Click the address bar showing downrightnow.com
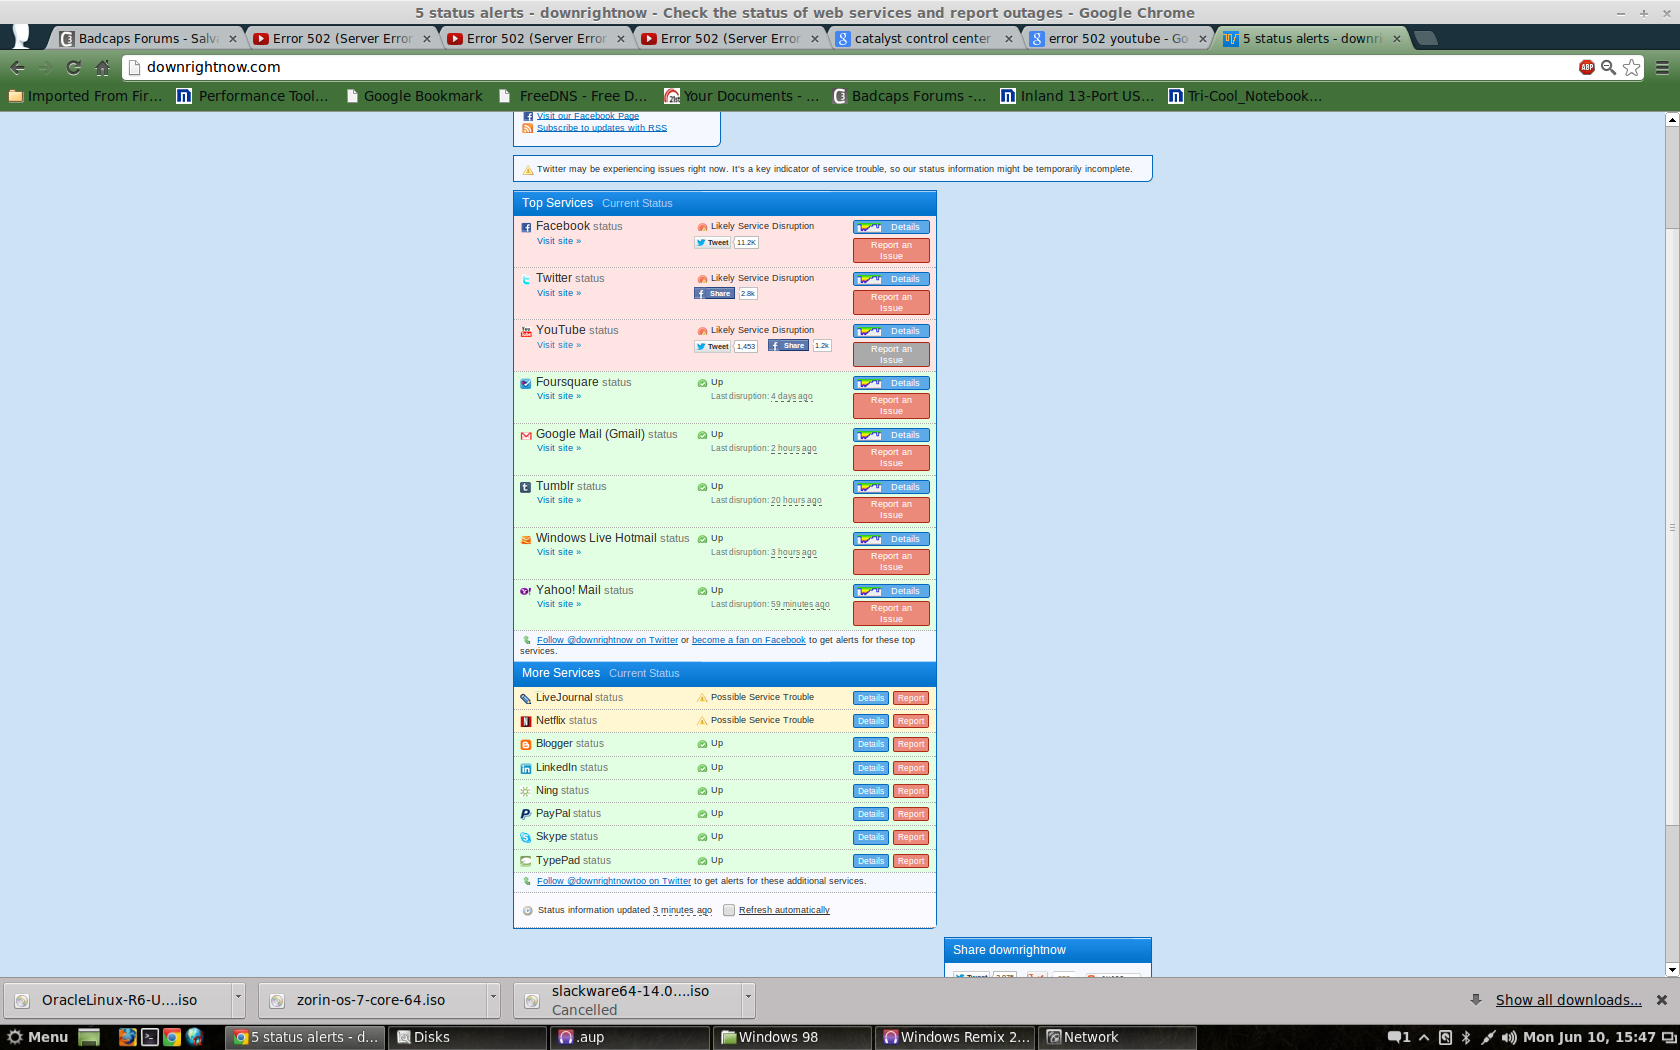The width and height of the screenshot is (1680, 1050). [850, 67]
